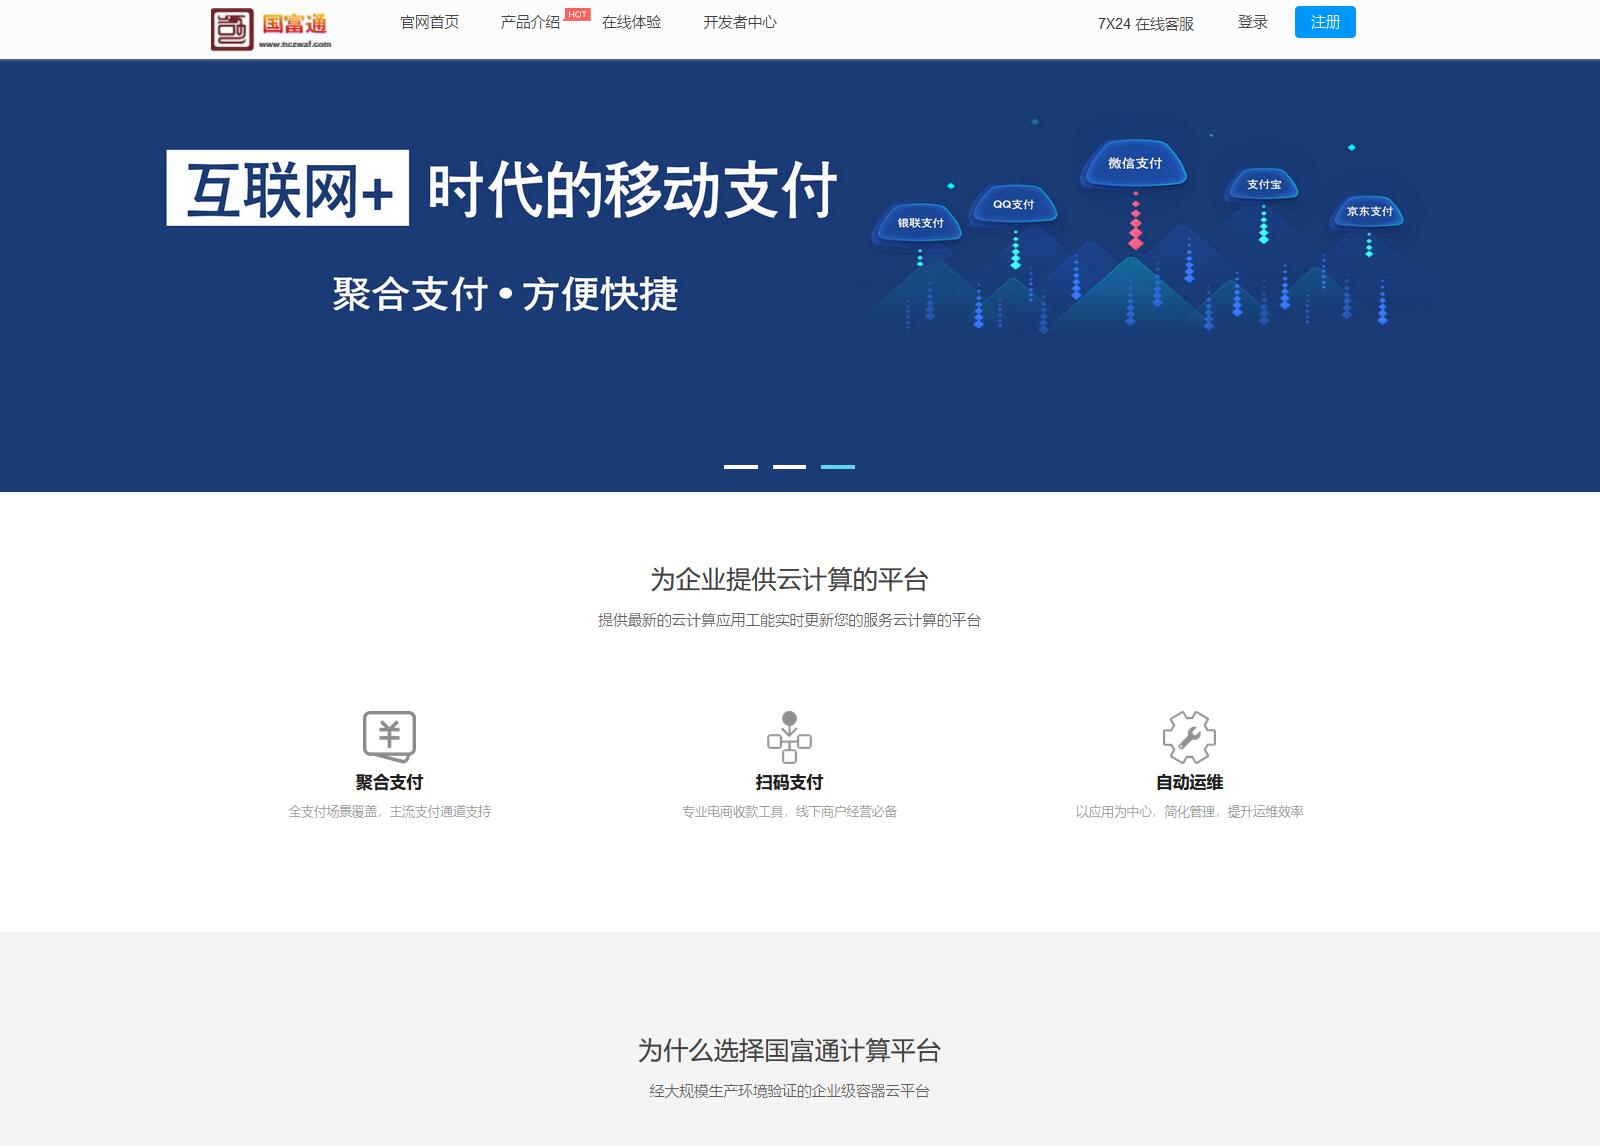Open 7X24 在线客服 support link
The height and width of the screenshot is (1146, 1600).
[1145, 24]
